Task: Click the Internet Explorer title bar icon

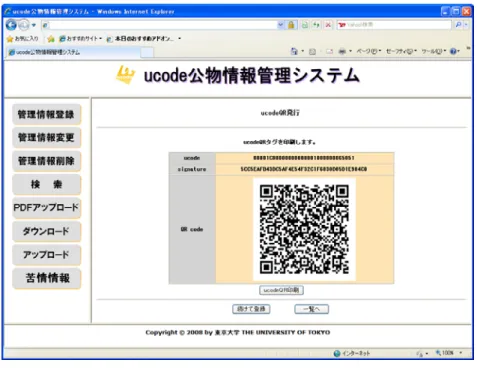Action: pyautogui.click(x=8, y=12)
